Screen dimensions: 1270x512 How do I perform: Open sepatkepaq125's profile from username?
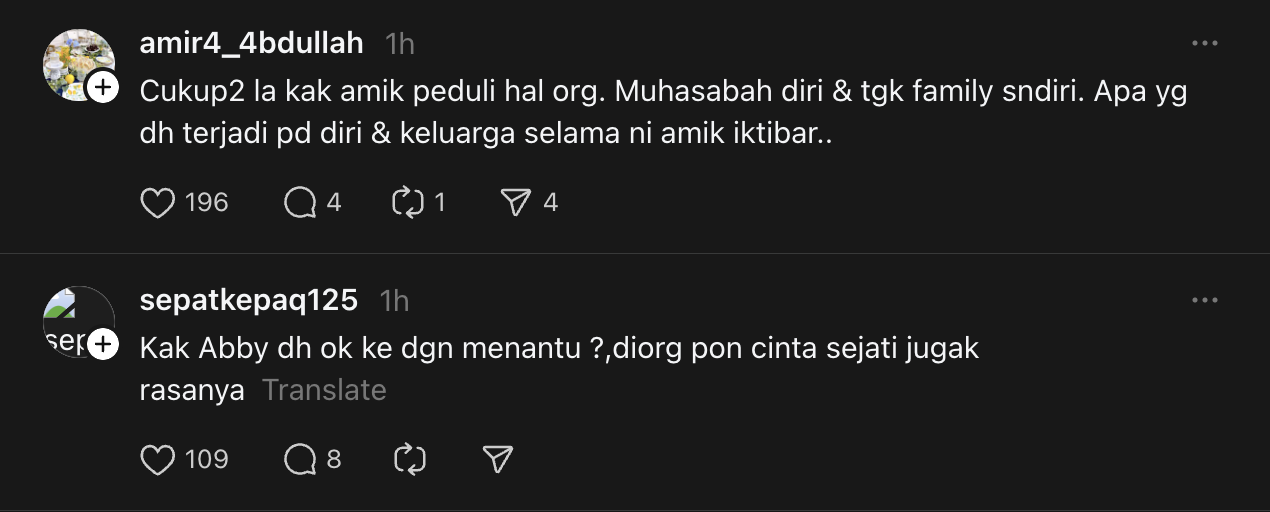click(249, 300)
